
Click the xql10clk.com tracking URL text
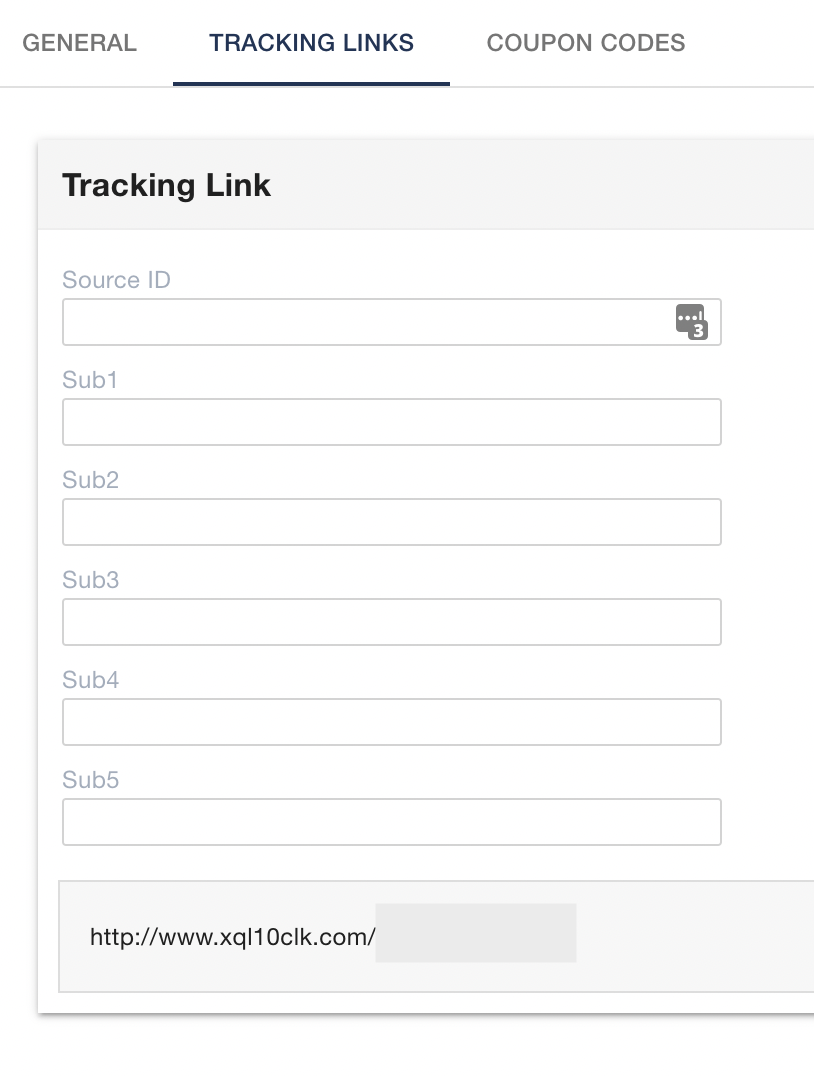[232, 937]
